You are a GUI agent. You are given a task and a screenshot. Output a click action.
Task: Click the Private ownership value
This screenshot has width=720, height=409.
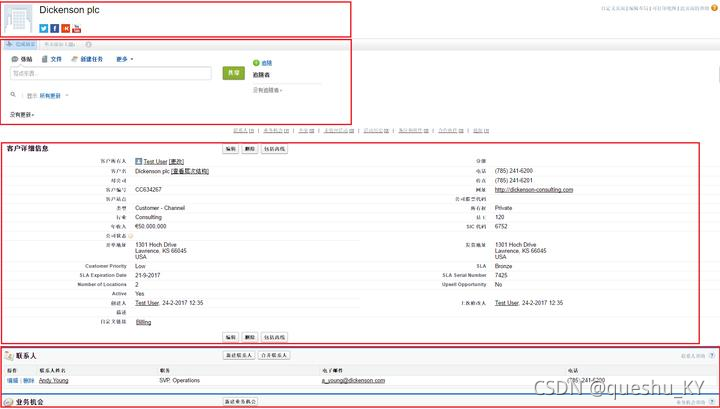[503, 208]
